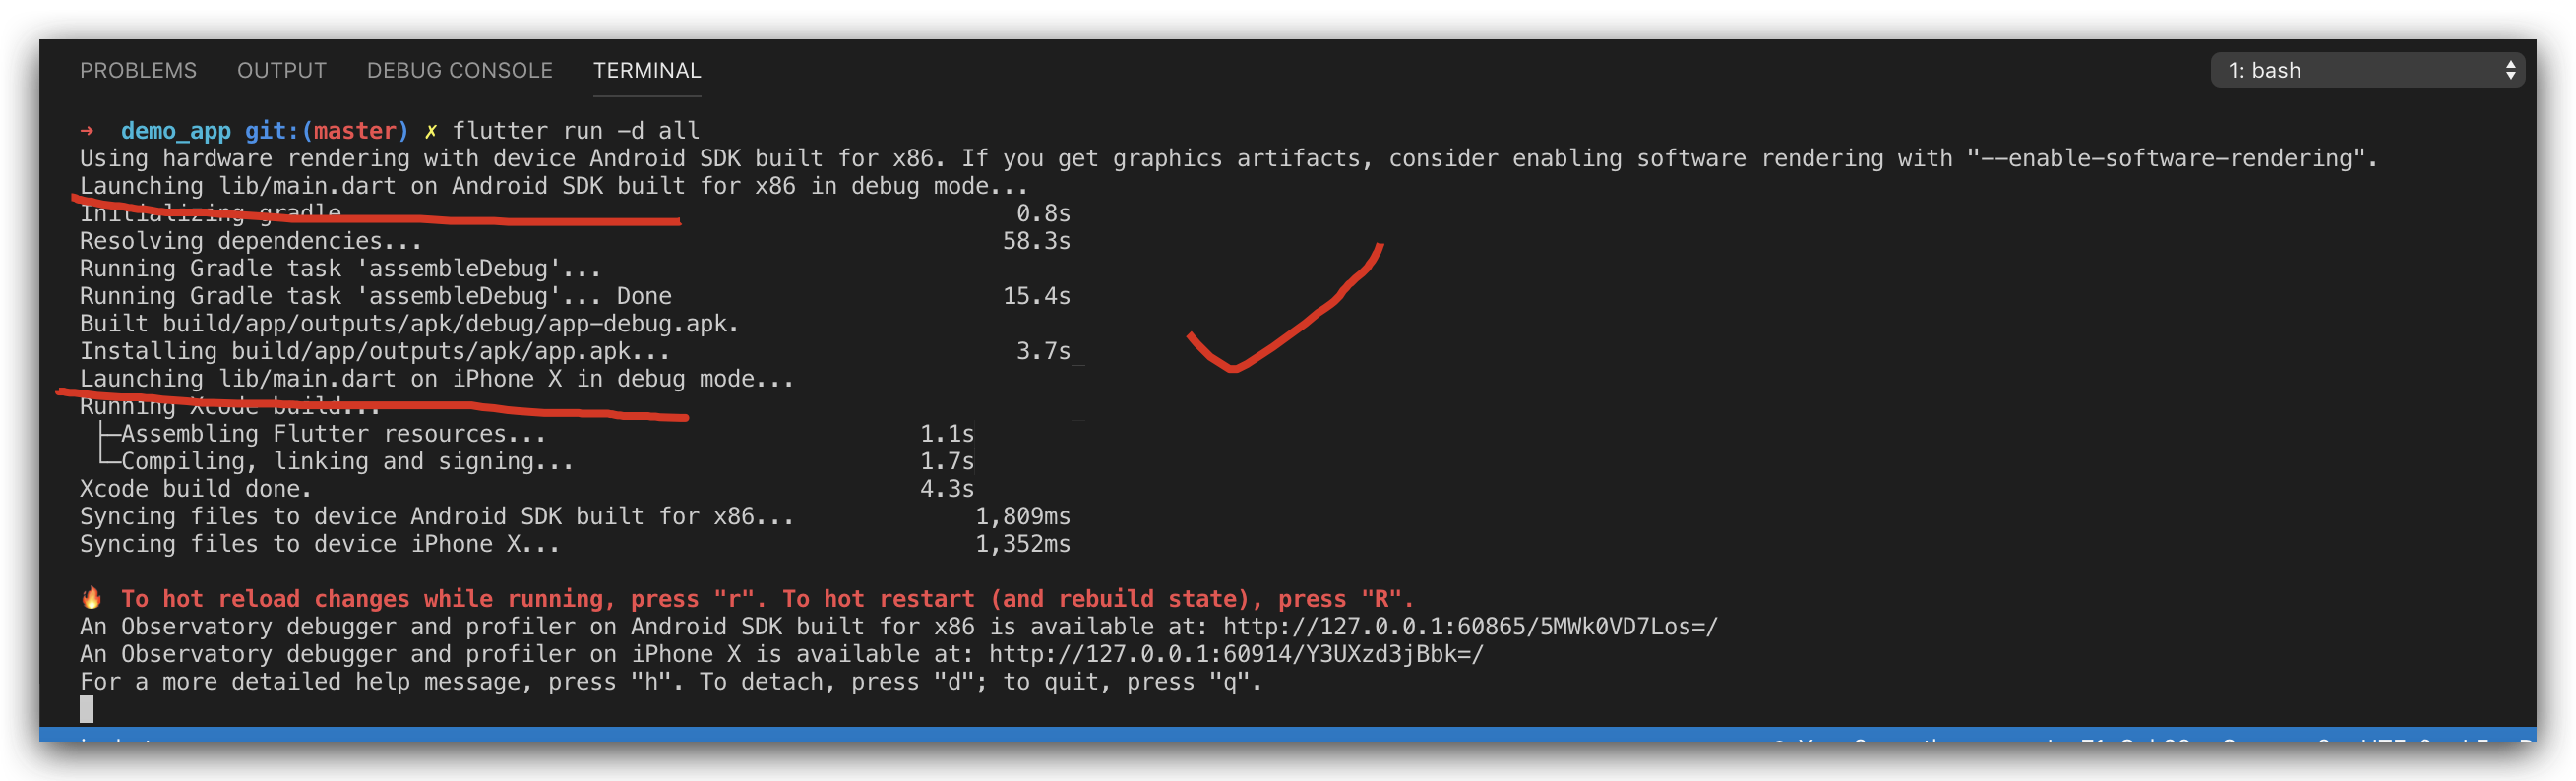This screenshot has width=2576, height=781.
Task: Open the Android Observatory URL with port 60865
Action: tap(1470, 626)
